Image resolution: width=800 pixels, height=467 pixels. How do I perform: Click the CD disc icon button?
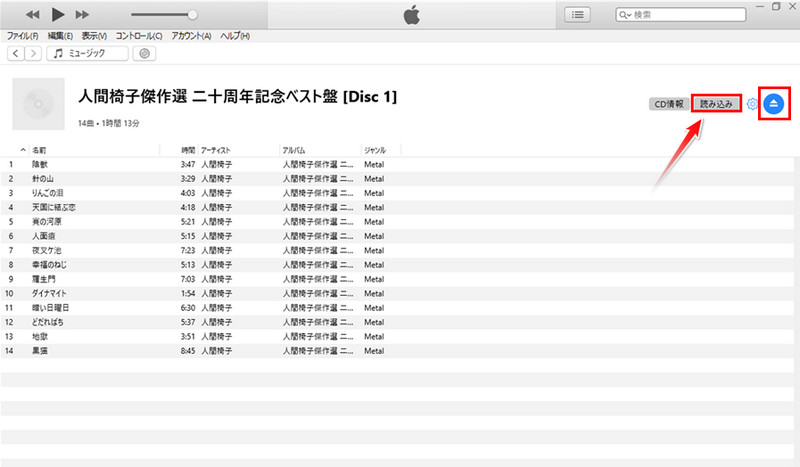pos(144,53)
